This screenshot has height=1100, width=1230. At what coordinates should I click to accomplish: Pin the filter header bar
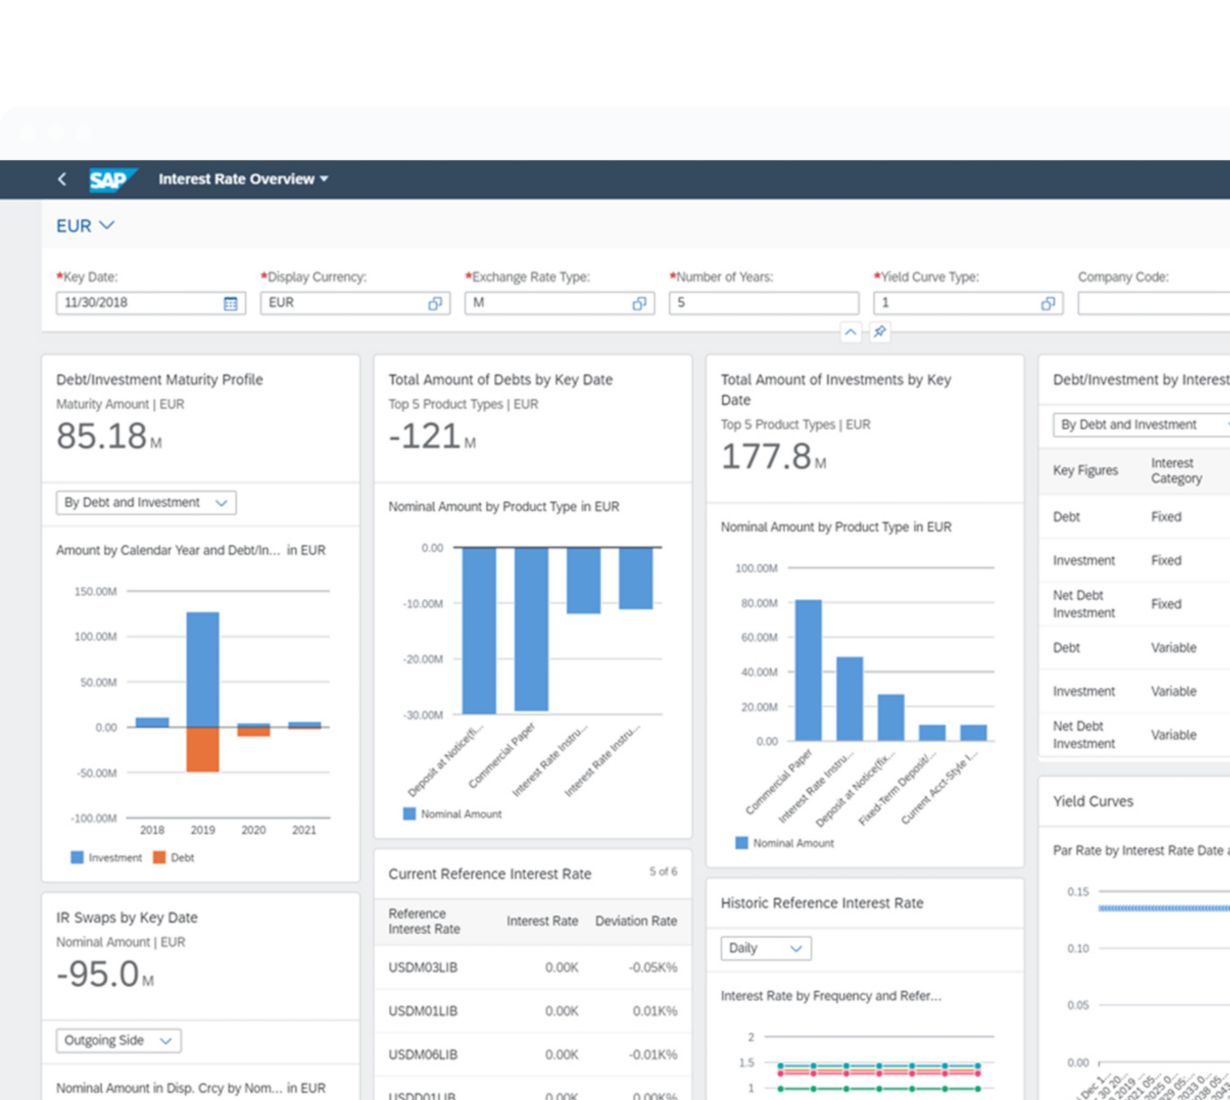pyautogui.click(x=879, y=332)
